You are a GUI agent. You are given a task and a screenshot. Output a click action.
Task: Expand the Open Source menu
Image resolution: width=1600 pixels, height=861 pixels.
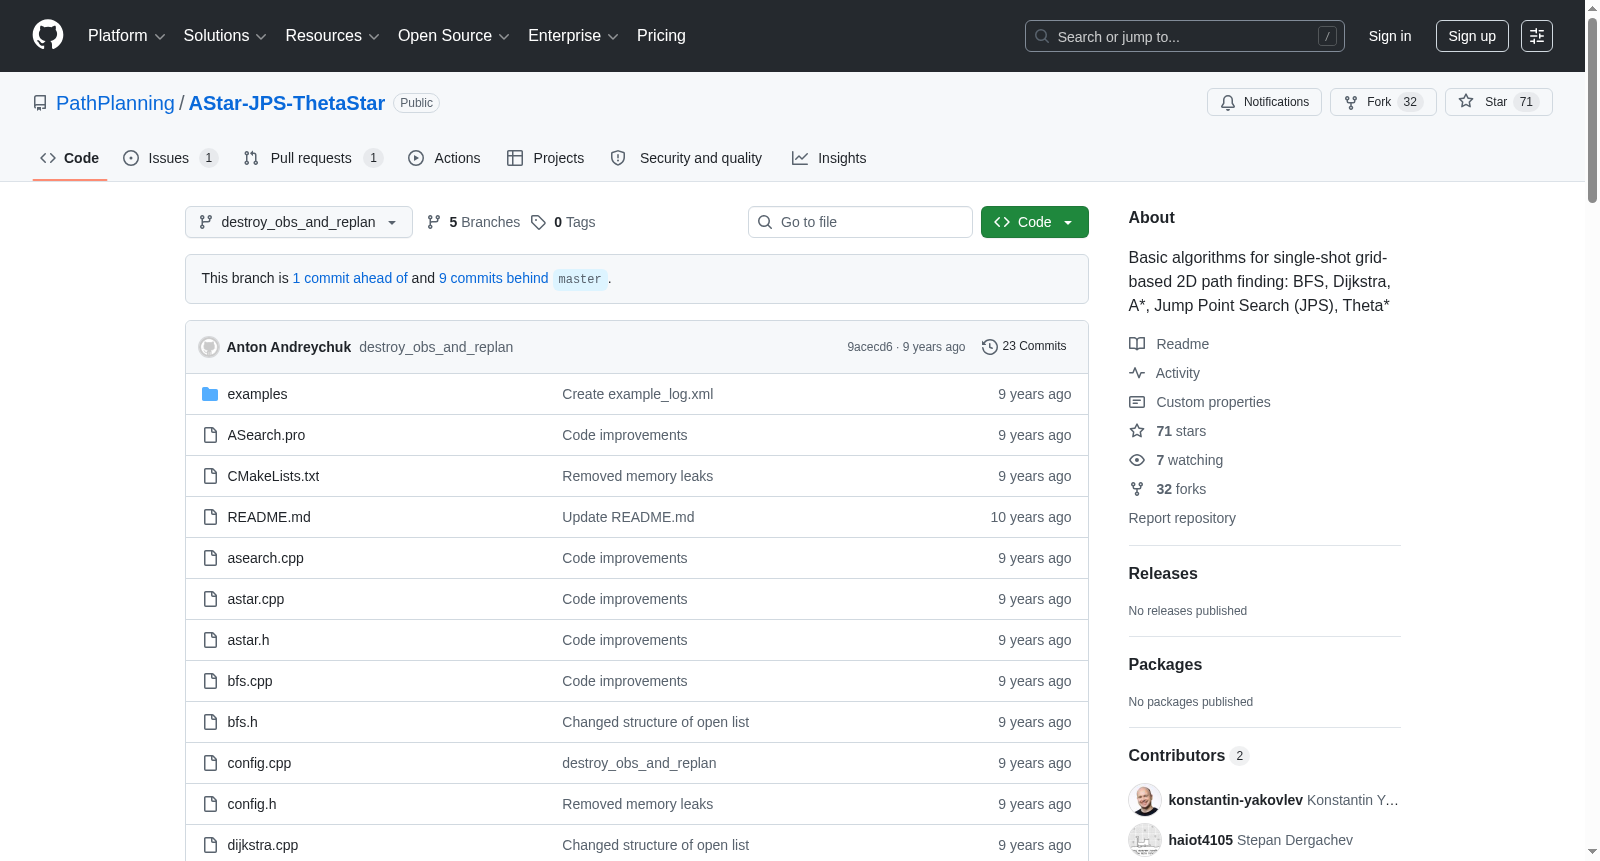point(454,36)
